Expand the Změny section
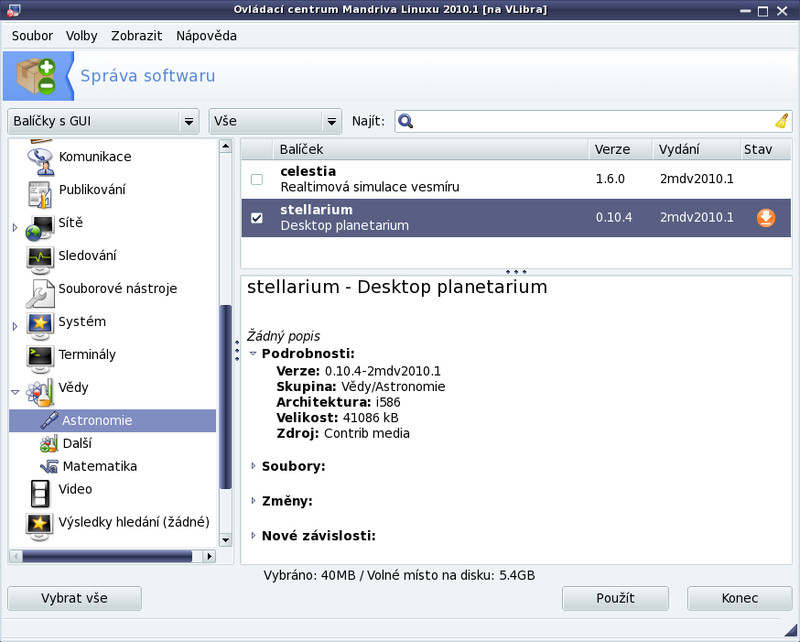This screenshot has width=800, height=642. coord(253,501)
